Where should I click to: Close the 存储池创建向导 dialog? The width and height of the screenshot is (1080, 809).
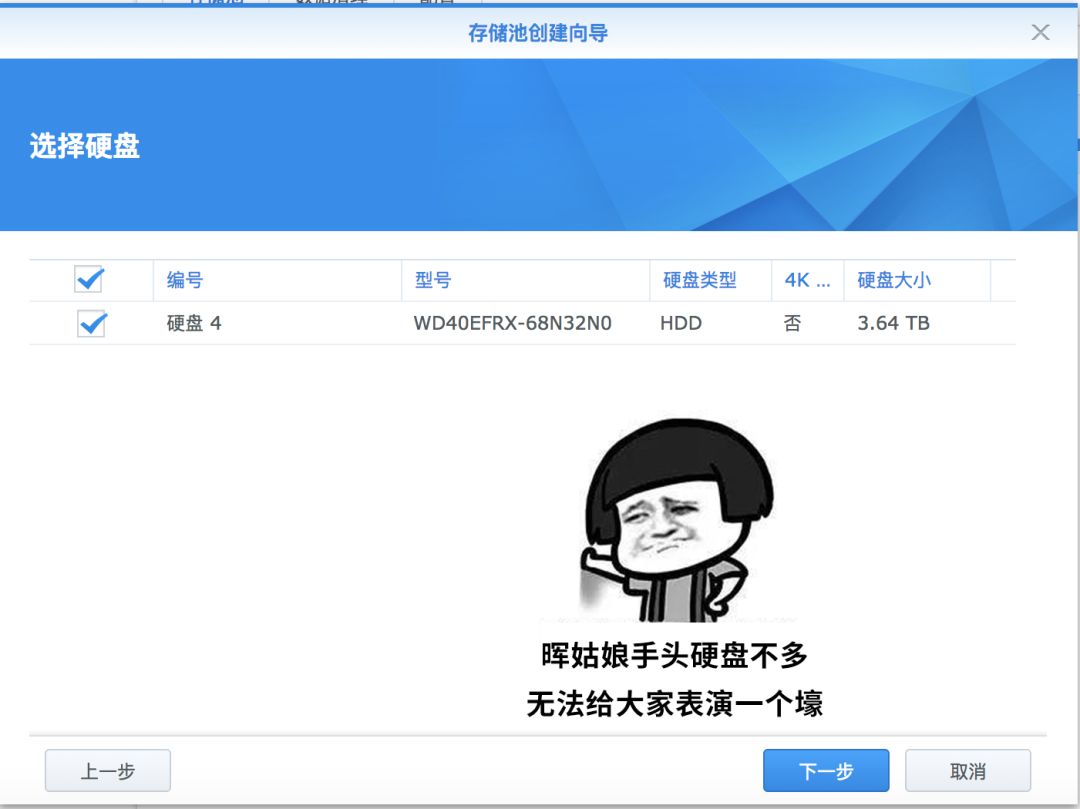point(1040,32)
